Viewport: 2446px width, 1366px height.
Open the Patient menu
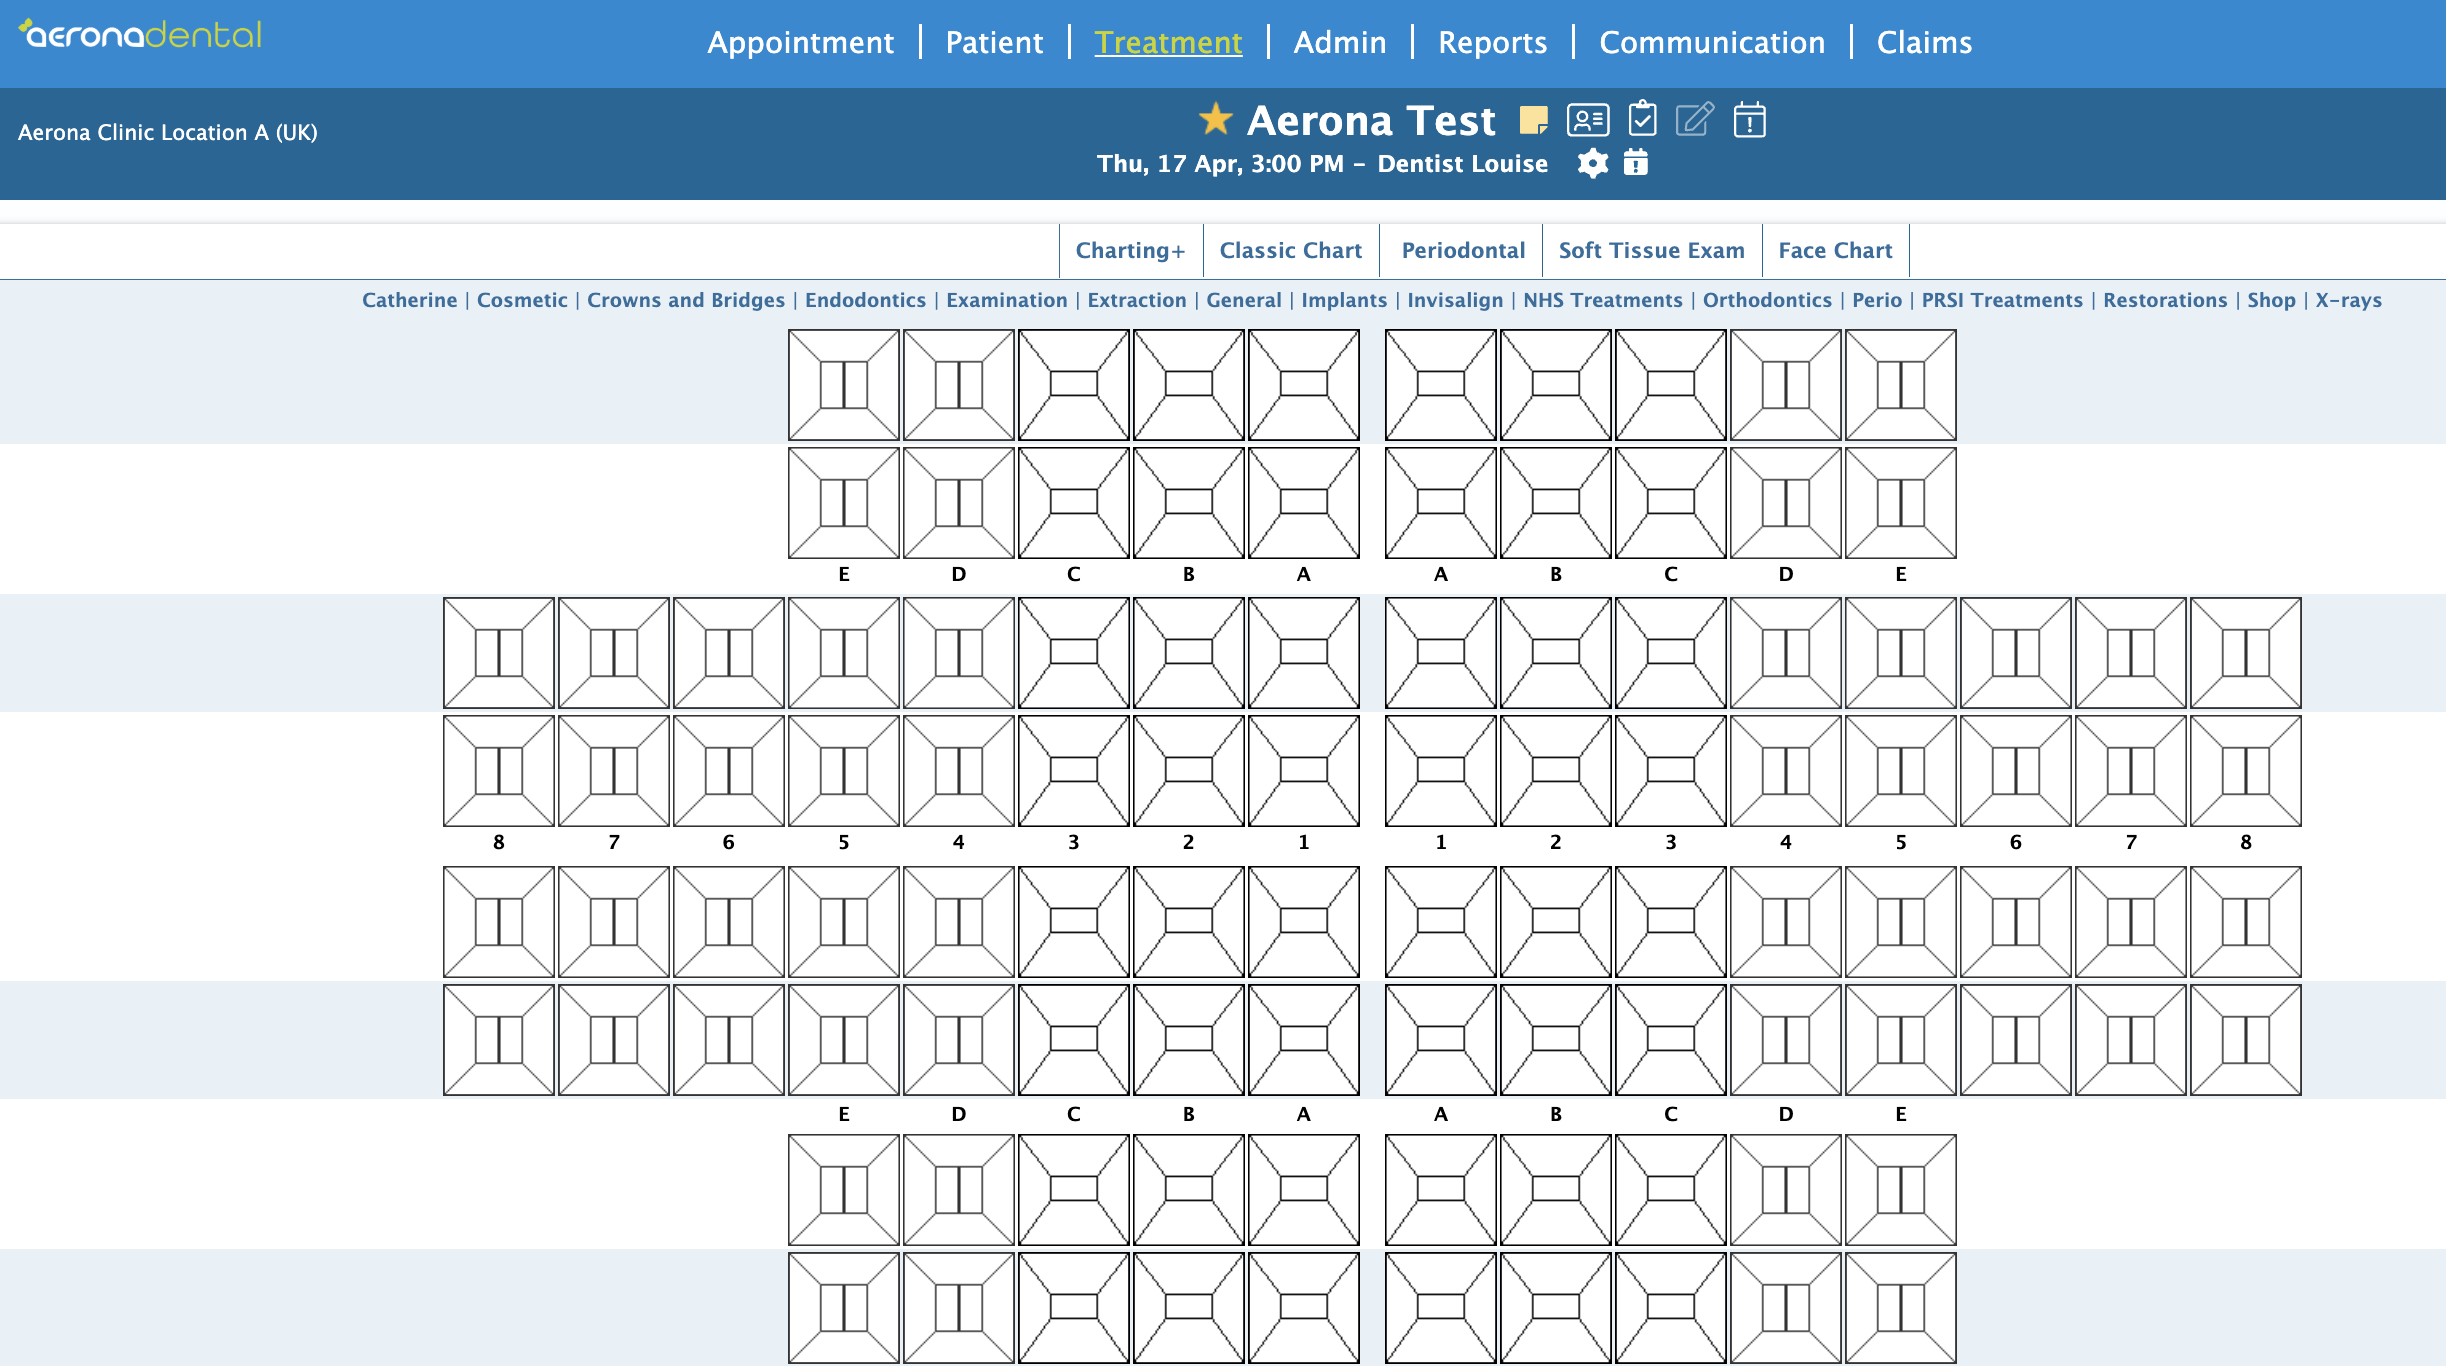pos(994,42)
